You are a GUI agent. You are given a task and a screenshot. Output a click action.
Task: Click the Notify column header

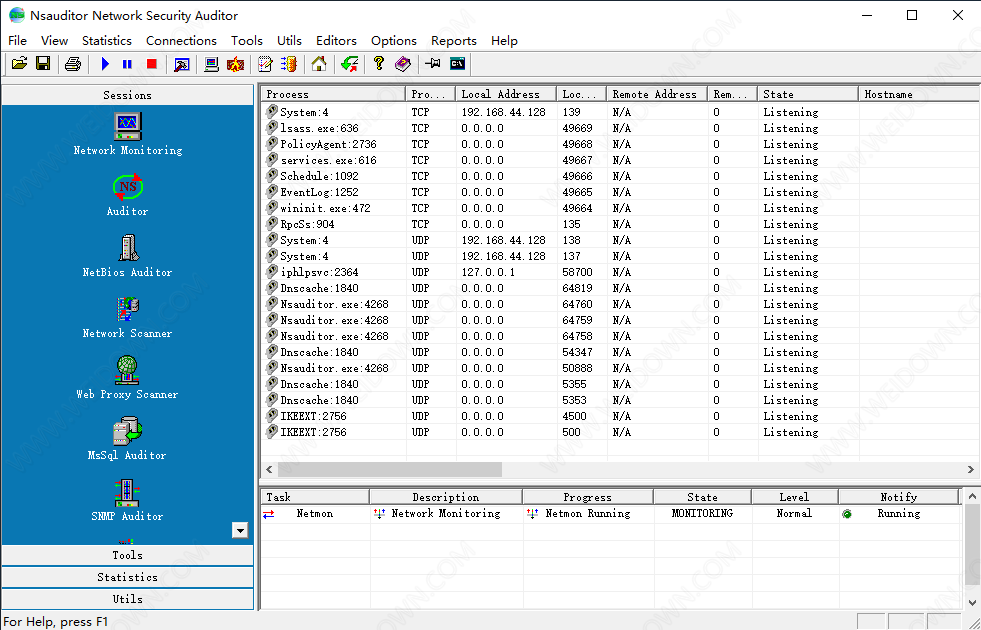pyautogui.click(x=898, y=497)
